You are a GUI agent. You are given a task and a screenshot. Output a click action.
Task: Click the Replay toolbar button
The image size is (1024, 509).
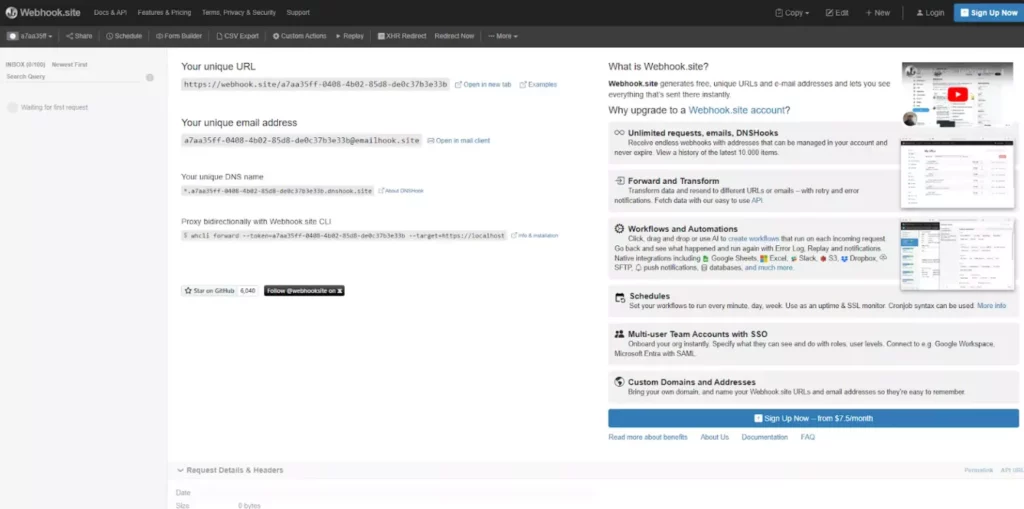(x=349, y=36)
